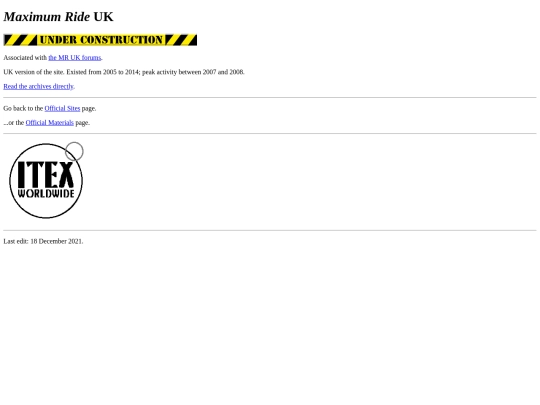Click the UNDER CONSTRUCTION banner text
This screenshot has height=405, width=540.
101,40
